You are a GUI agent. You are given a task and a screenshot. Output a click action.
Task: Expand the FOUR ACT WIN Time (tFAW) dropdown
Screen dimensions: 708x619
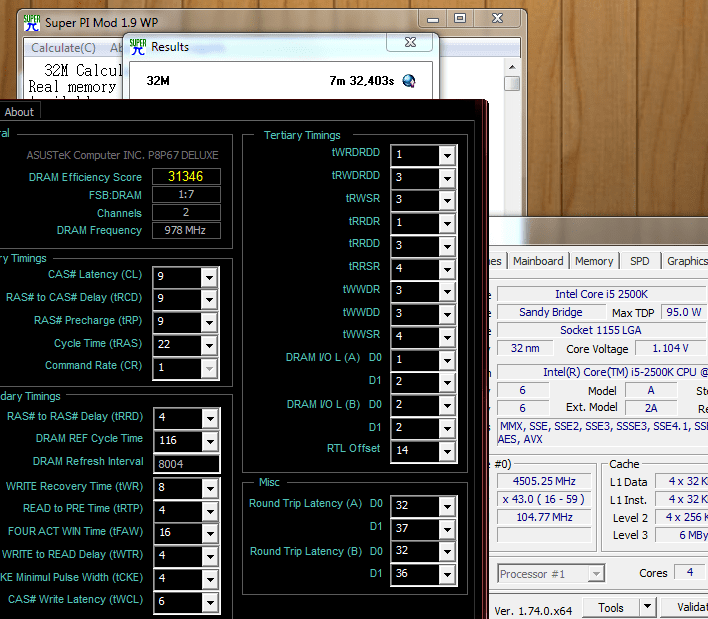(210, 534)
